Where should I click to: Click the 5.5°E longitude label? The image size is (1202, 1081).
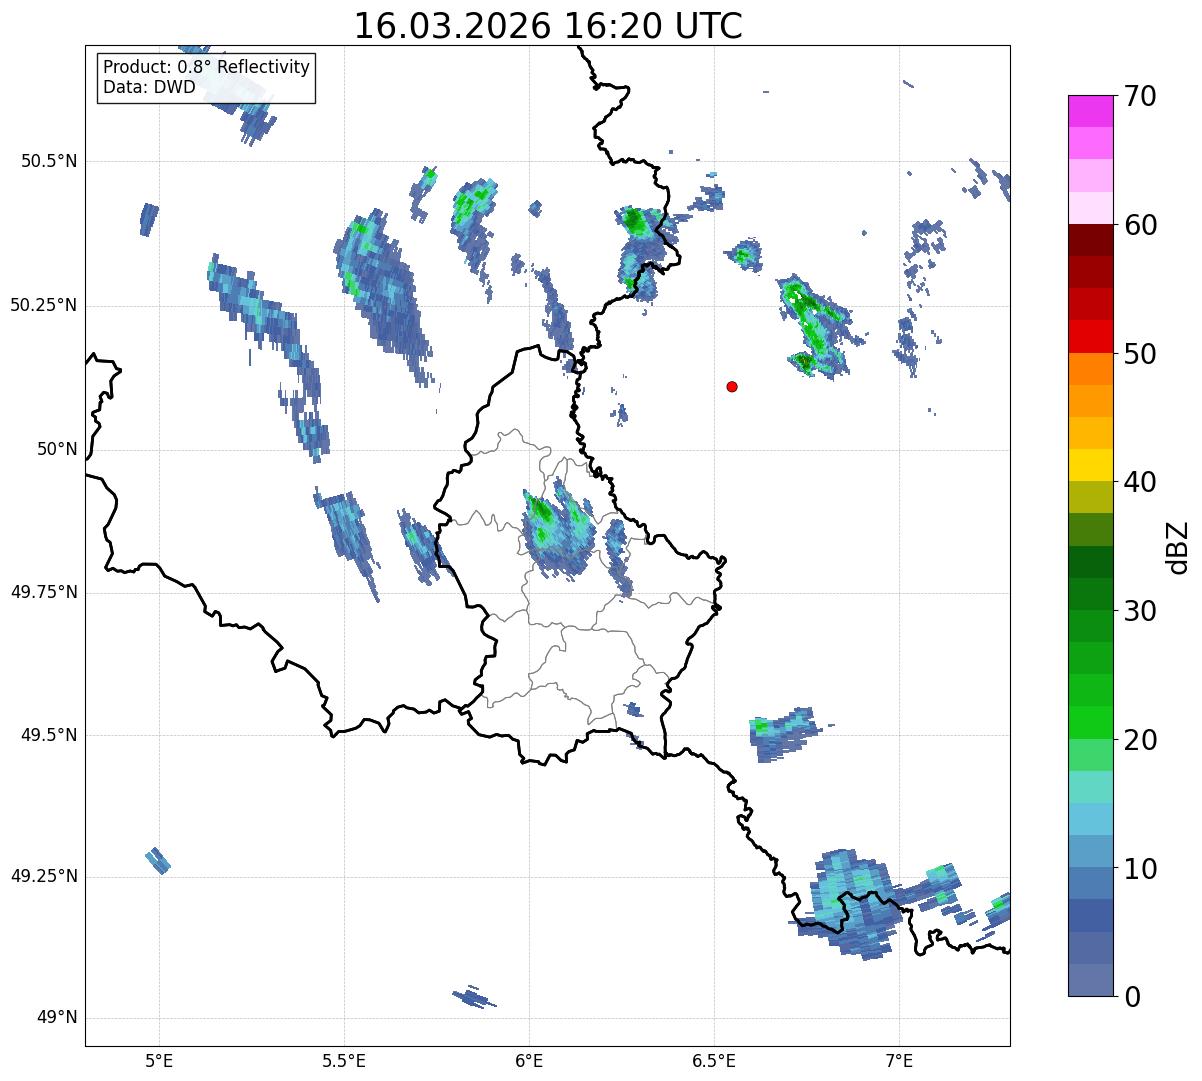(344, 1061)
